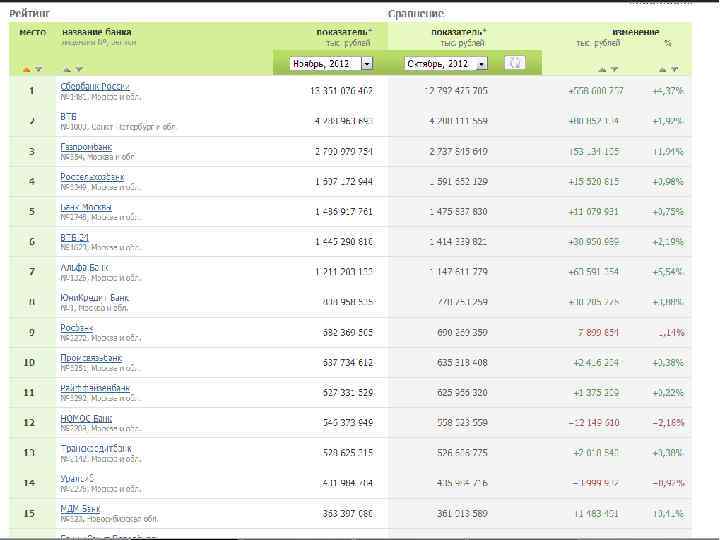Click the Альфа-Банк name
Screen dimensions: 720x540
85,267
